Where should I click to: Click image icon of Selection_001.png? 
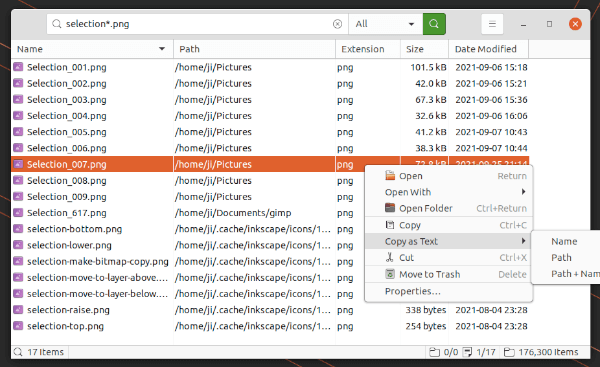tap(18, 67)
